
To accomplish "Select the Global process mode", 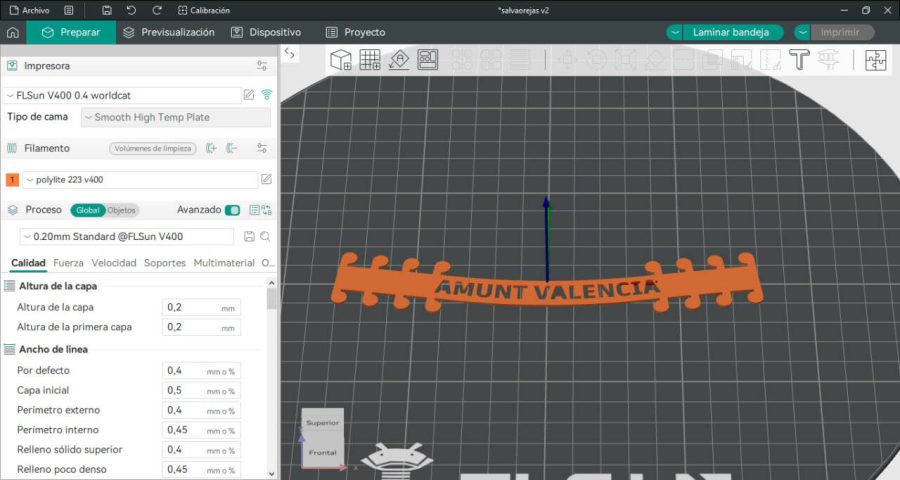I will [88, 210].
